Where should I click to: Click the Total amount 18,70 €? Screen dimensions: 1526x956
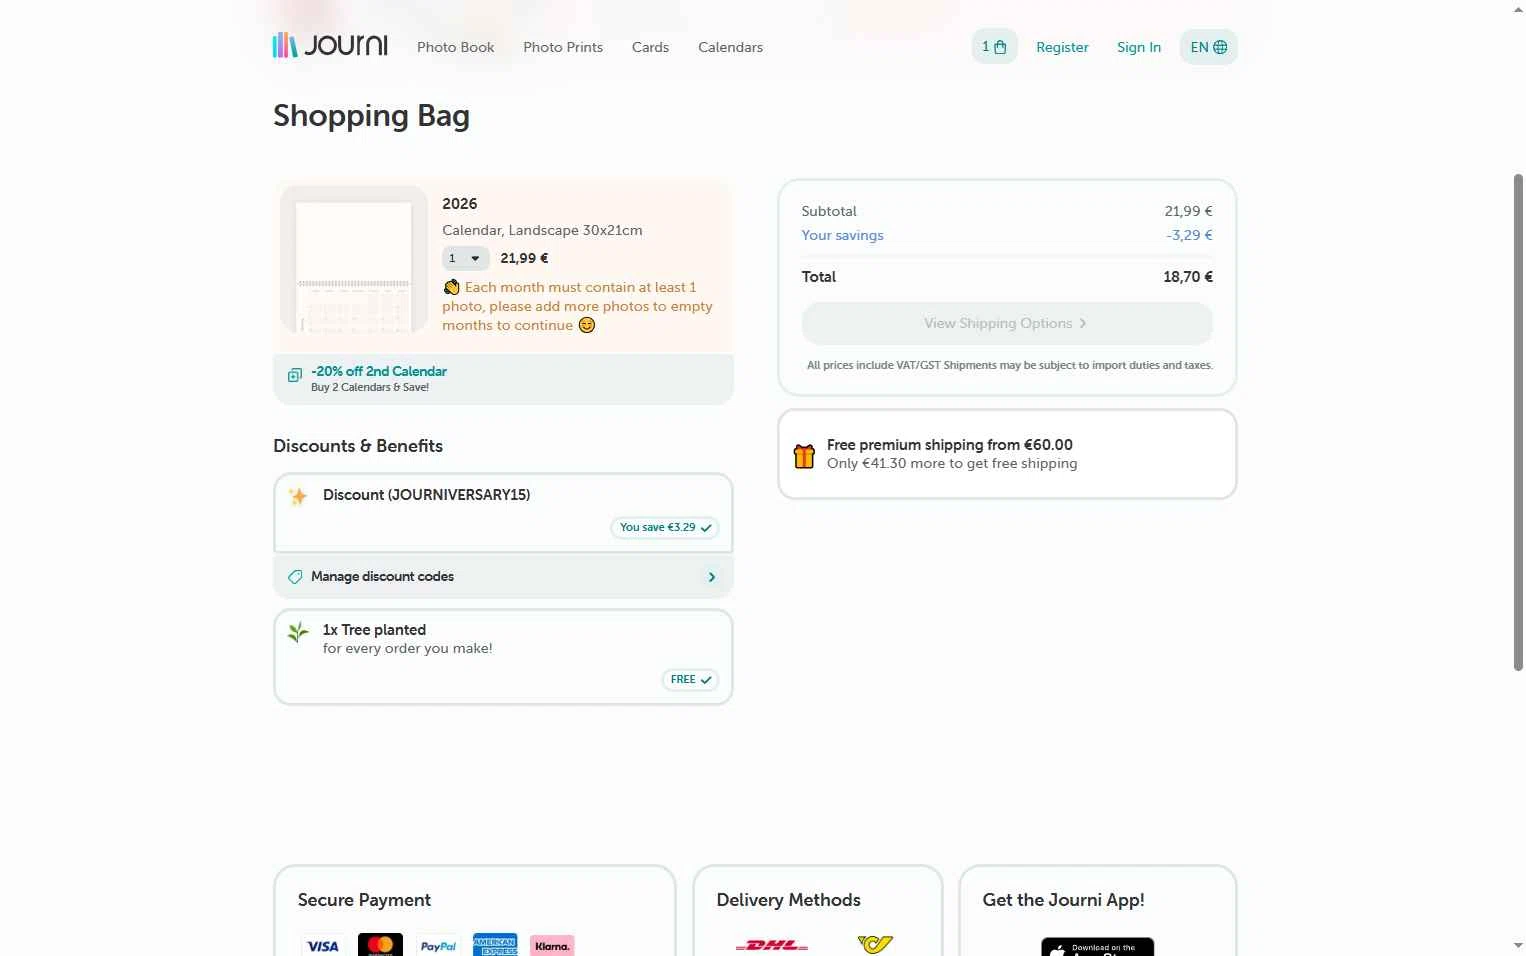(x=1188, y=277)
